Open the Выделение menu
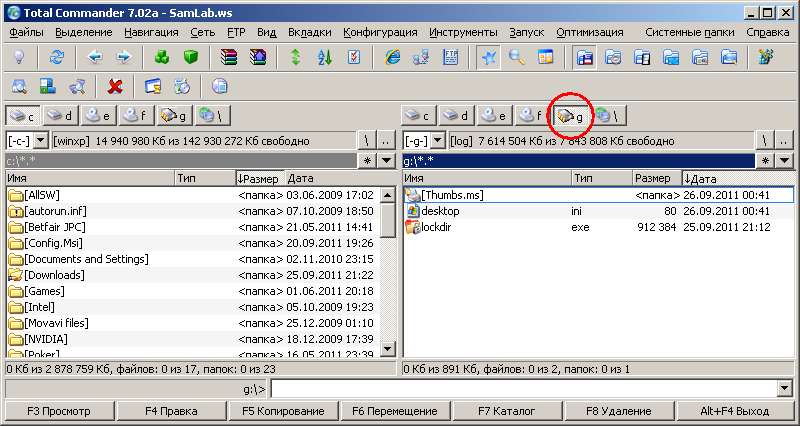The height and width of the screenshot is (426, 800). click(84, 32)
